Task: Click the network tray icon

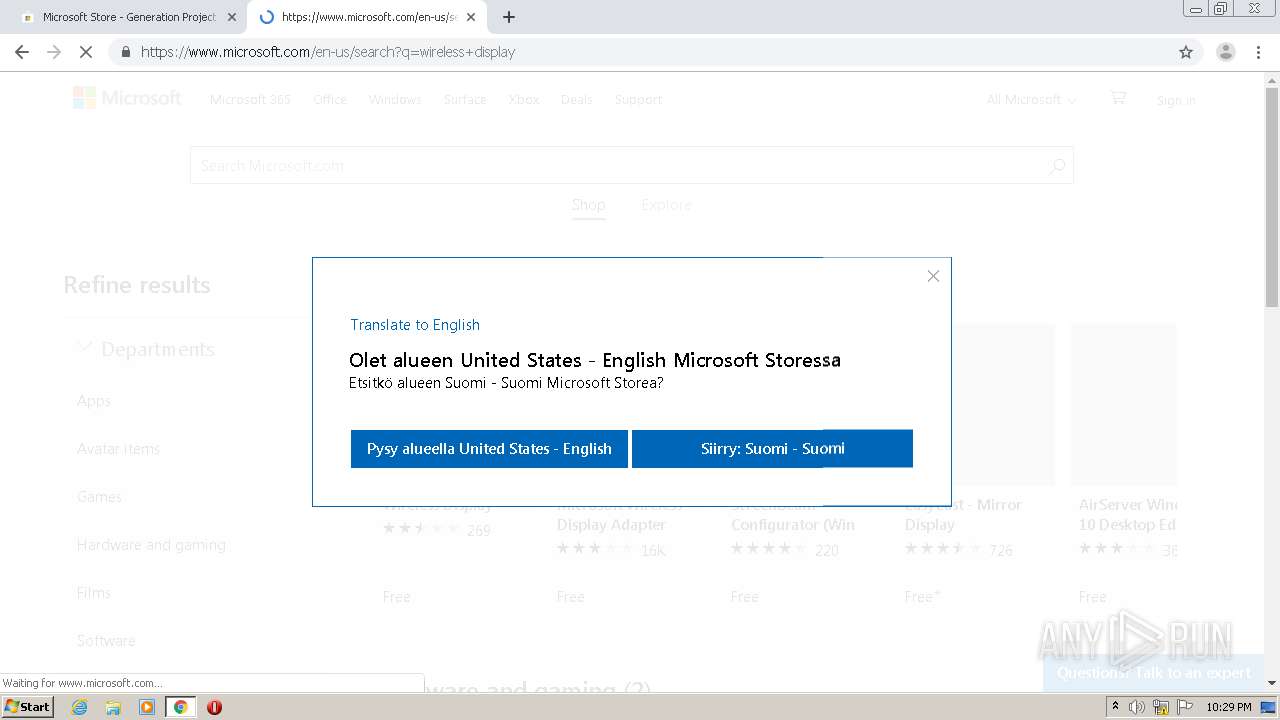Action: click(1161, 707)
